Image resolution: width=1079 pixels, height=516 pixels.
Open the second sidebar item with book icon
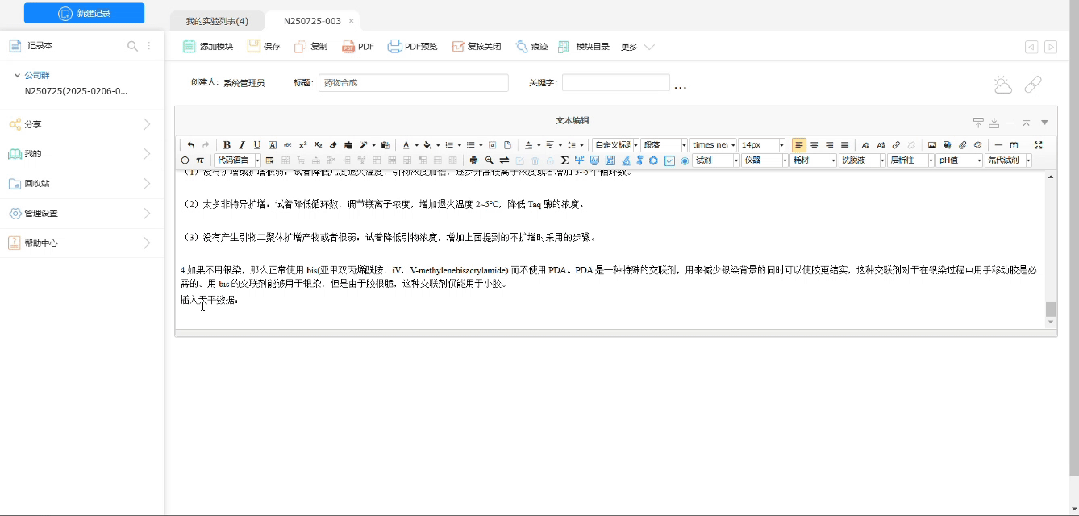click(x=82, y=154)
